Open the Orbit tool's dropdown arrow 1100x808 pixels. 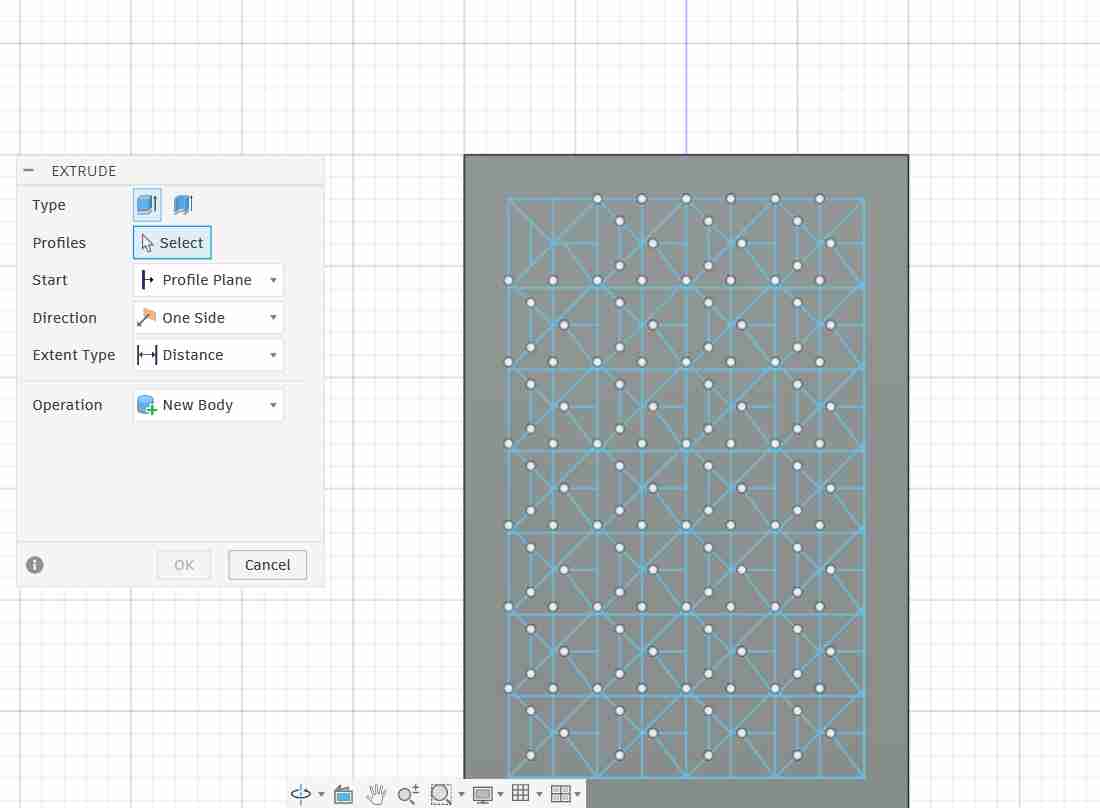320,796
